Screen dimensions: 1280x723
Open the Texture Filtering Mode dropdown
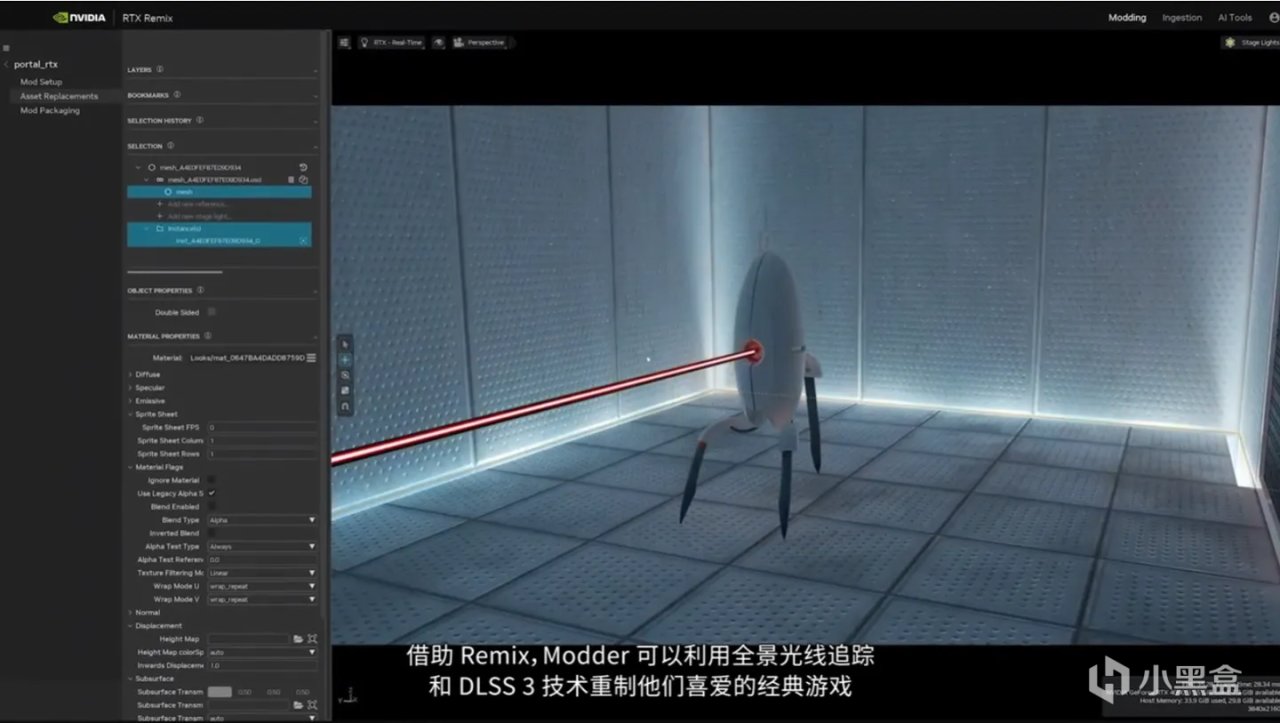(262, 573)
